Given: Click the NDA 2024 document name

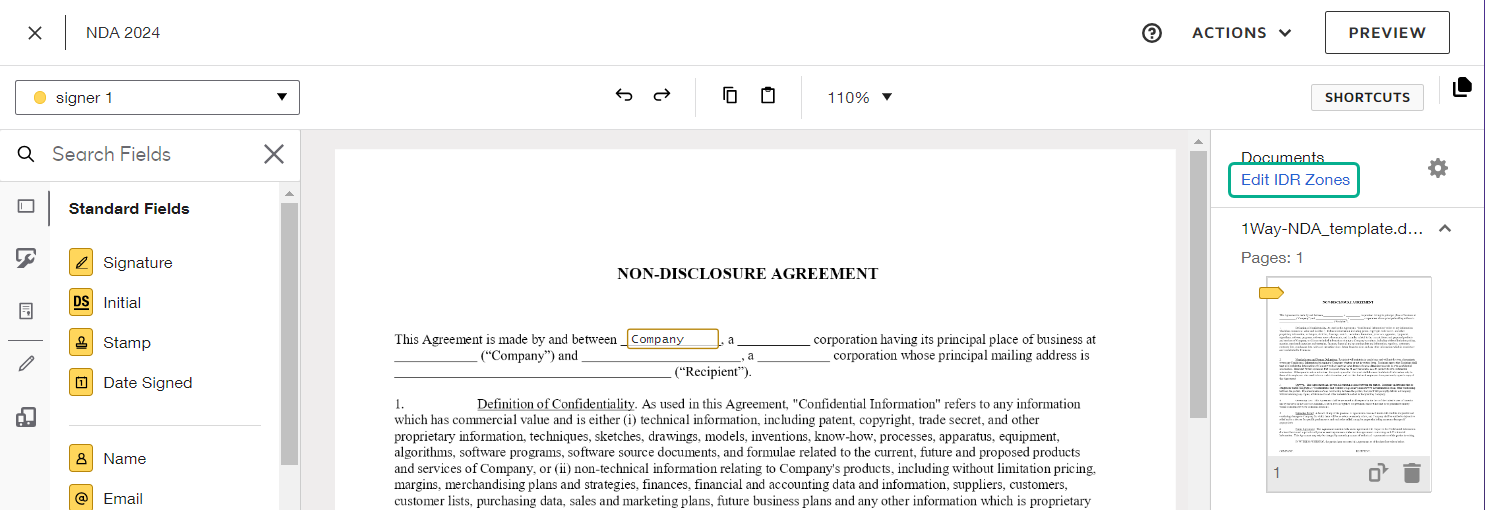Looking at the screenshot, I should pyautogui.click(x=123, y=33).
